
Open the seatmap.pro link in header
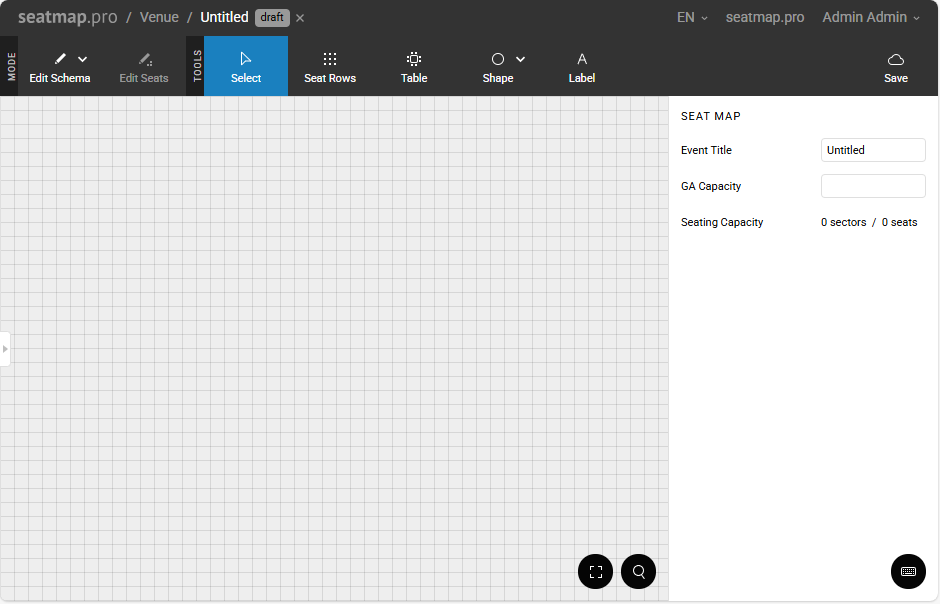[x=765, y=18]
